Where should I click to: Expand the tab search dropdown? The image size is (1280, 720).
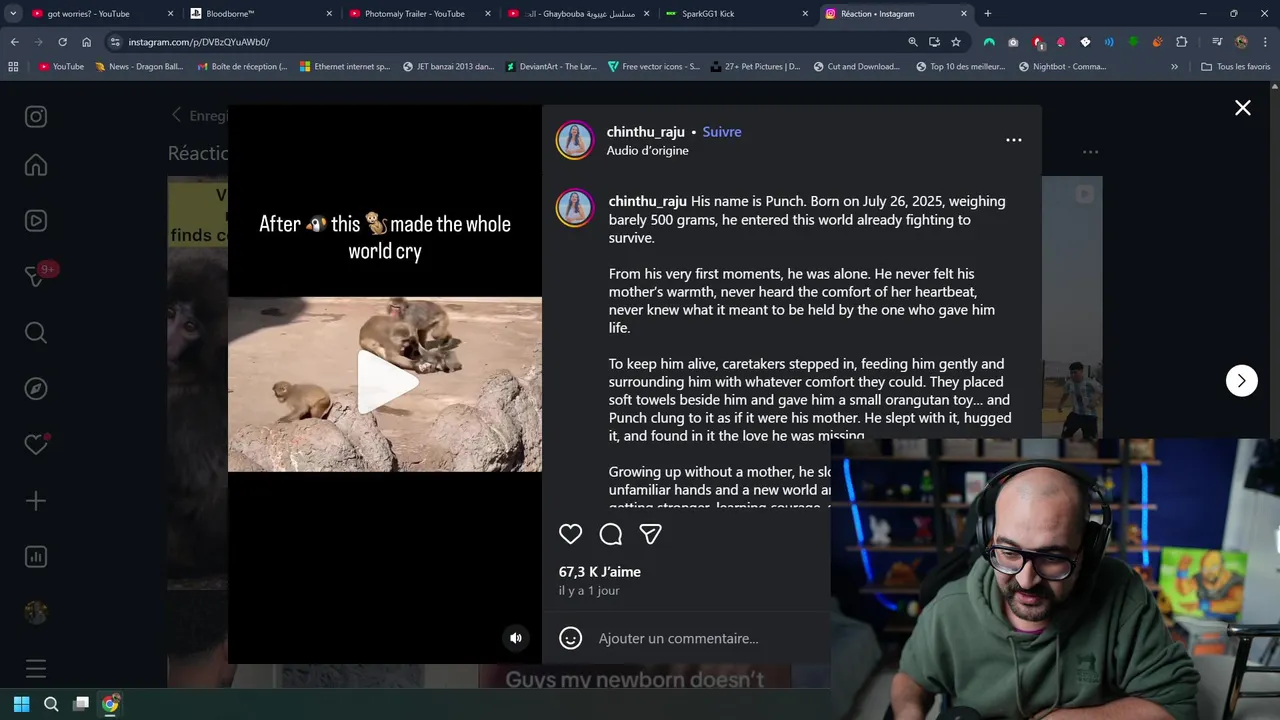pos(13,14)
